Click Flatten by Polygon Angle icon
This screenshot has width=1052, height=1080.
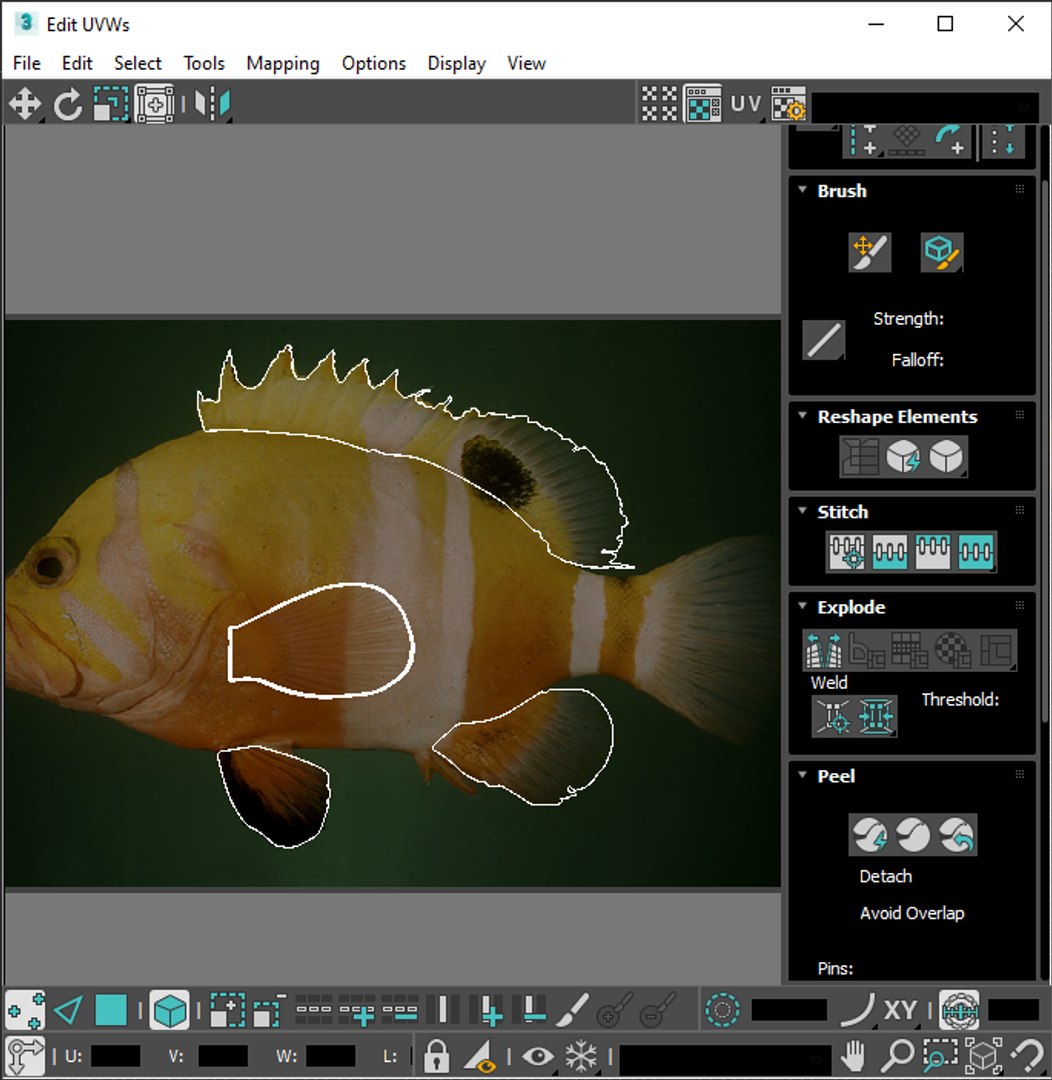click(867, 650)
